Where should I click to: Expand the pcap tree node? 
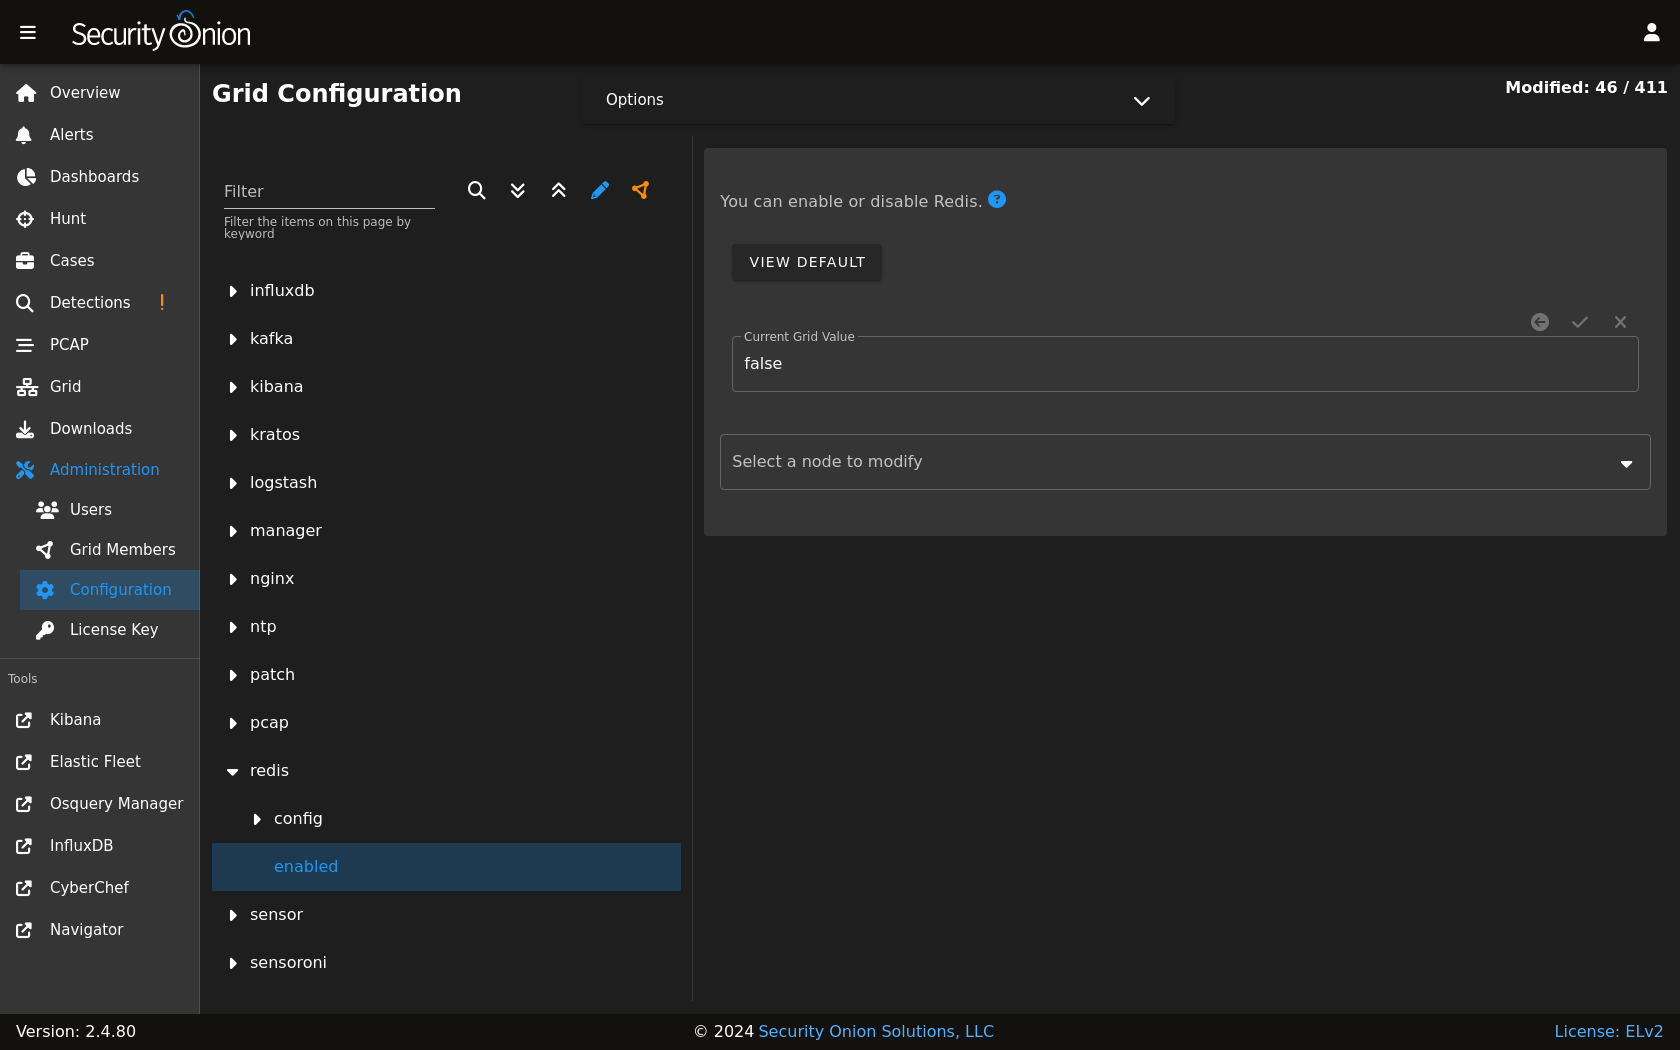click(x=233, y=723)
